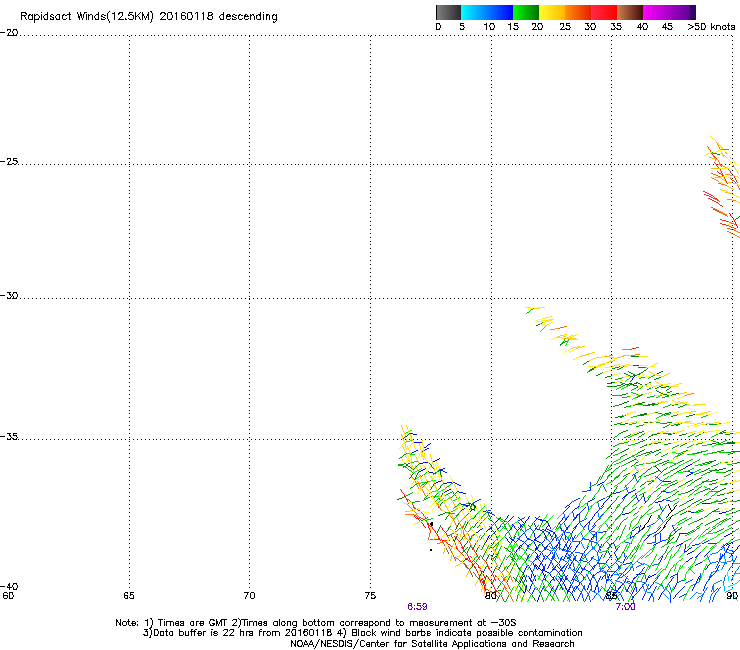Select the brown 35–40 knots legend segment

click(630, 12)
